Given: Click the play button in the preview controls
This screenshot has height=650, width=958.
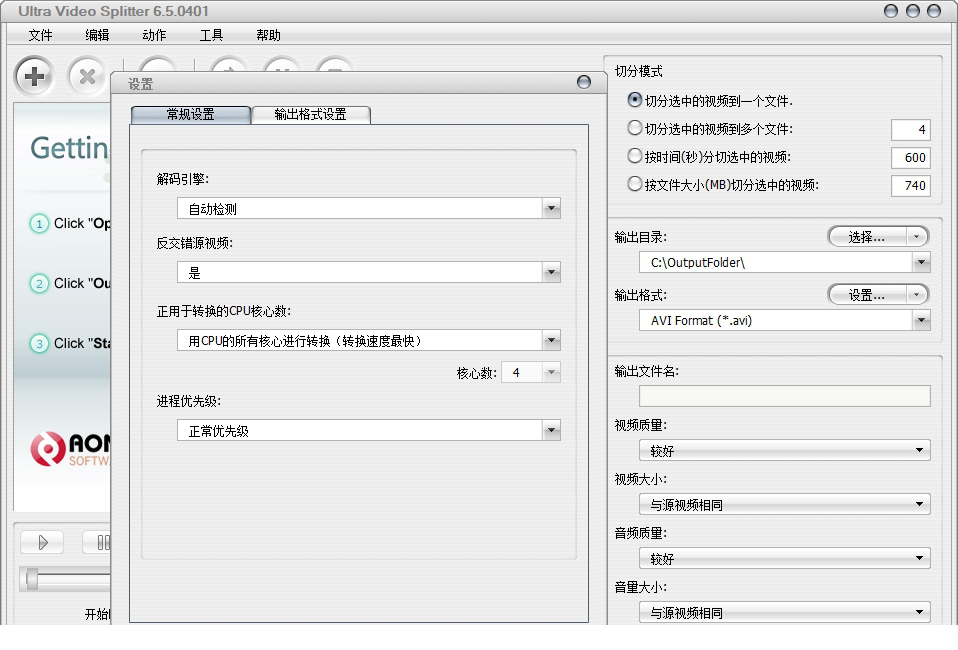Looking at the screenshot, I should tap(42, 542).
